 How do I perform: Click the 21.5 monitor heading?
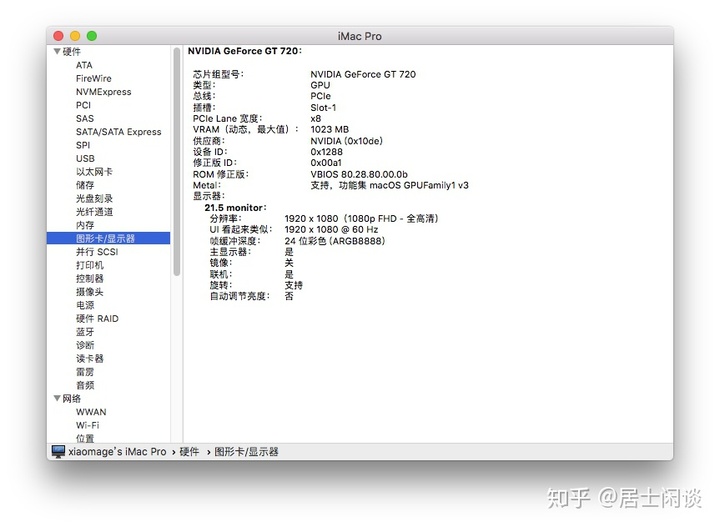235,207
